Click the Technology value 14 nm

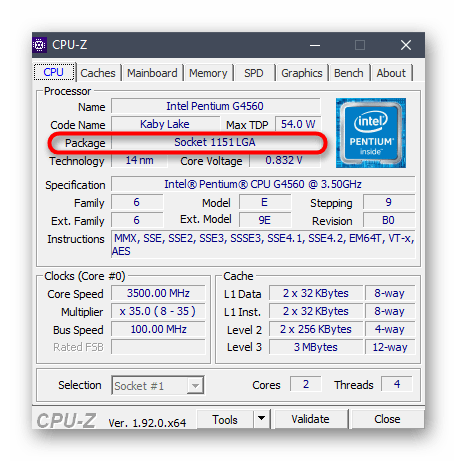[139, 160]
